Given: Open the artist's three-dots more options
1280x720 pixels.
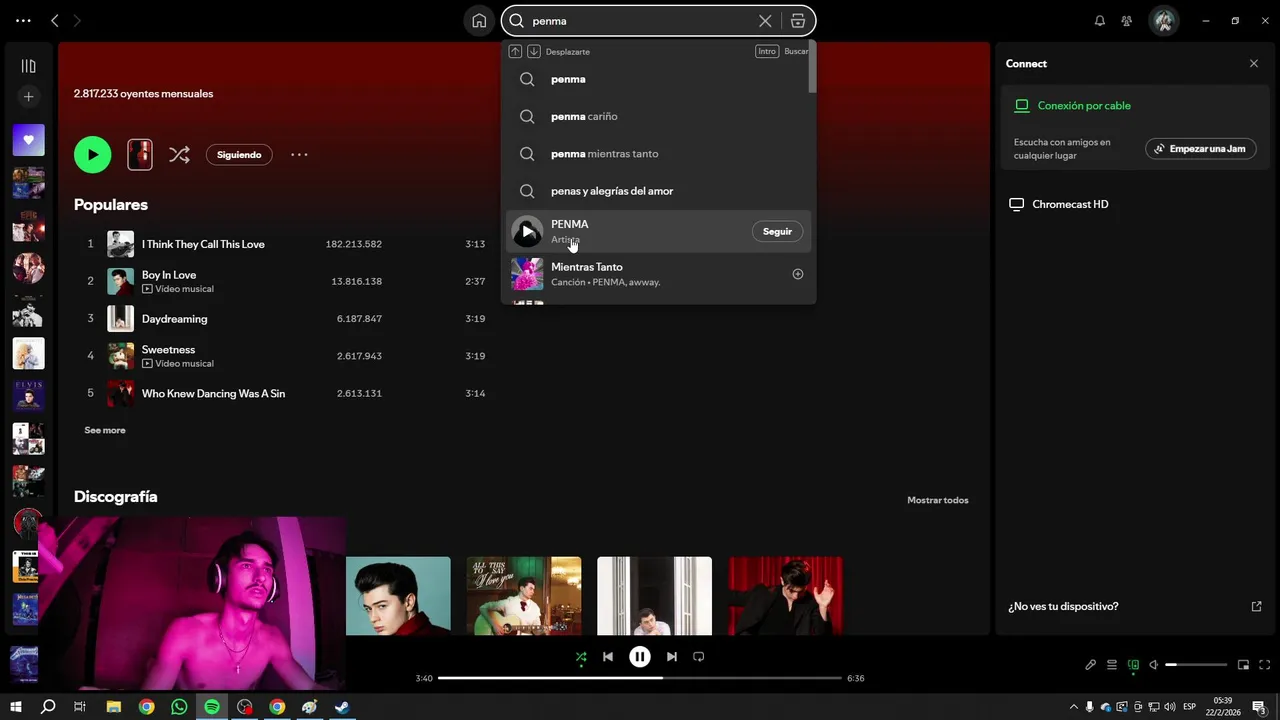Looking at the screenshot, I should click(299, 155).
